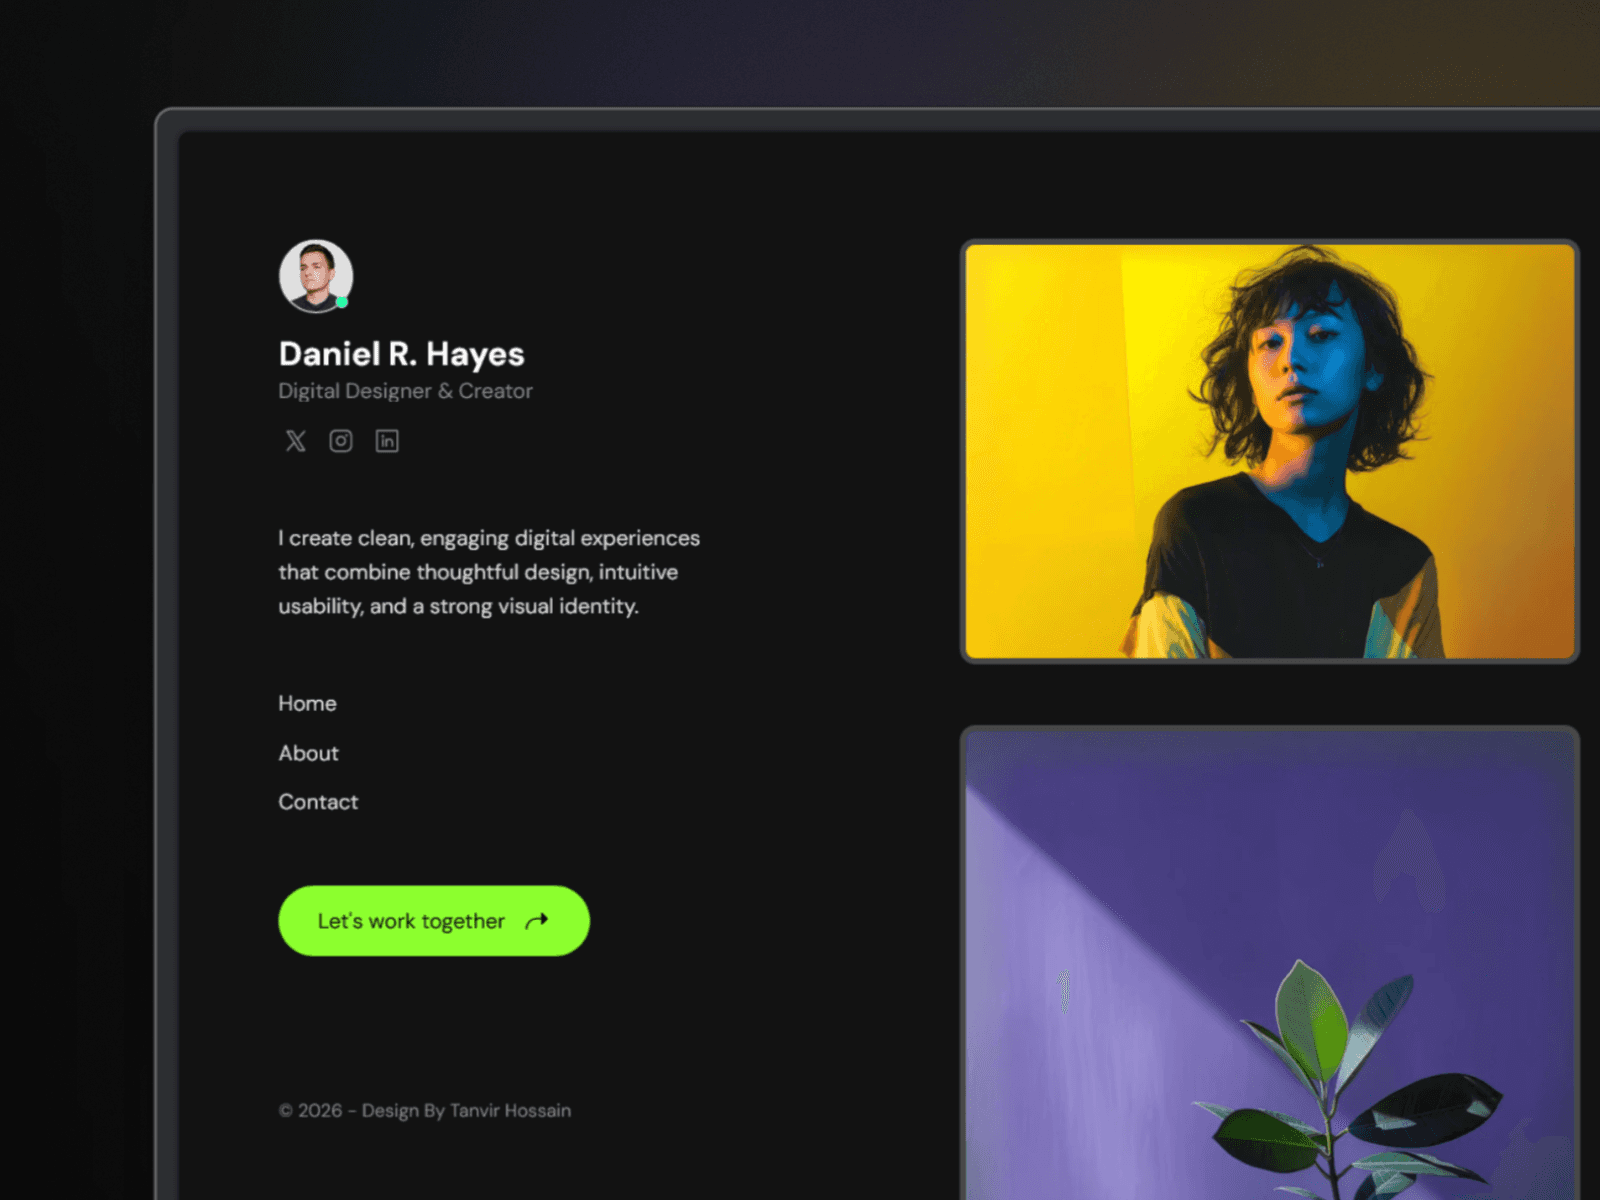Open the Contact menu item
The width and height of the screenshot is (1600, 1200).
[x=318, y=802]
